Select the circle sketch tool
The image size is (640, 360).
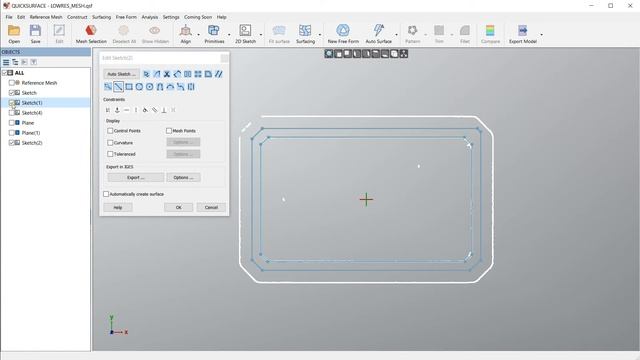pos(139,87)
